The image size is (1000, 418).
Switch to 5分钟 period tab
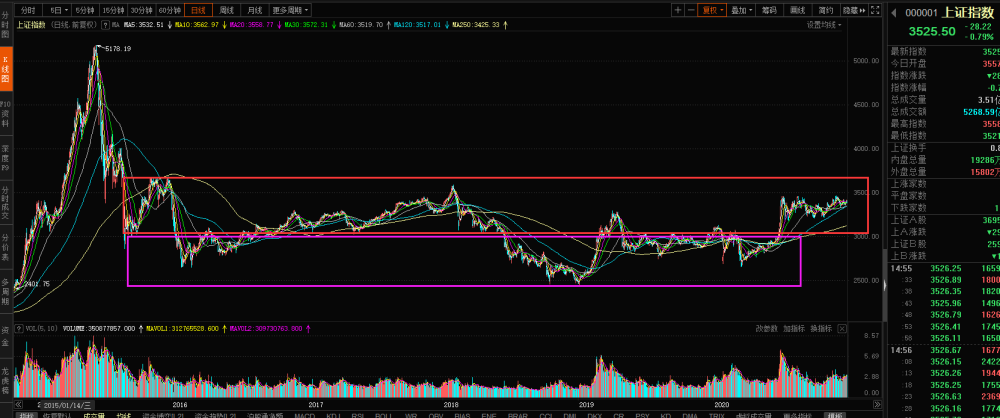[x=85, y=10]
